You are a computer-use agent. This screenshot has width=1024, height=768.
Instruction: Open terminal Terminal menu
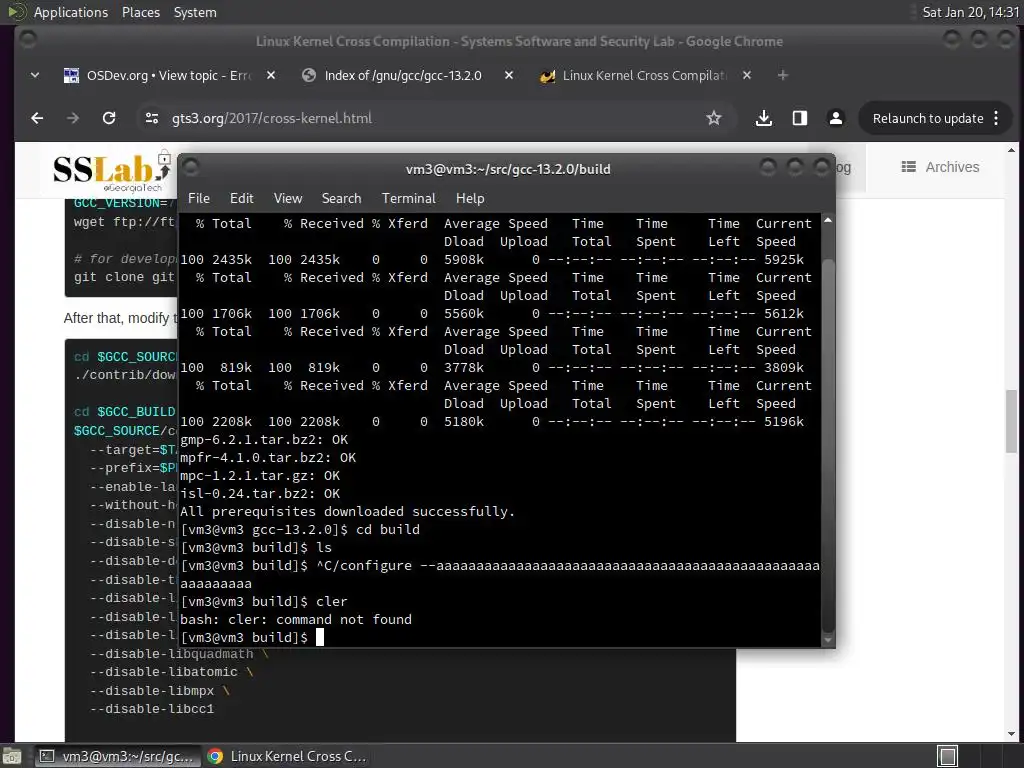(408, 199)
